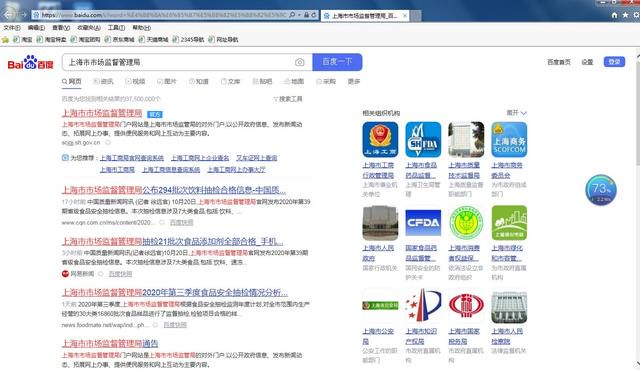Viewport: 640px width, 370px height.
Task: Open result about 294批次饮料抽检合格信息
Action: click(174, 190)
